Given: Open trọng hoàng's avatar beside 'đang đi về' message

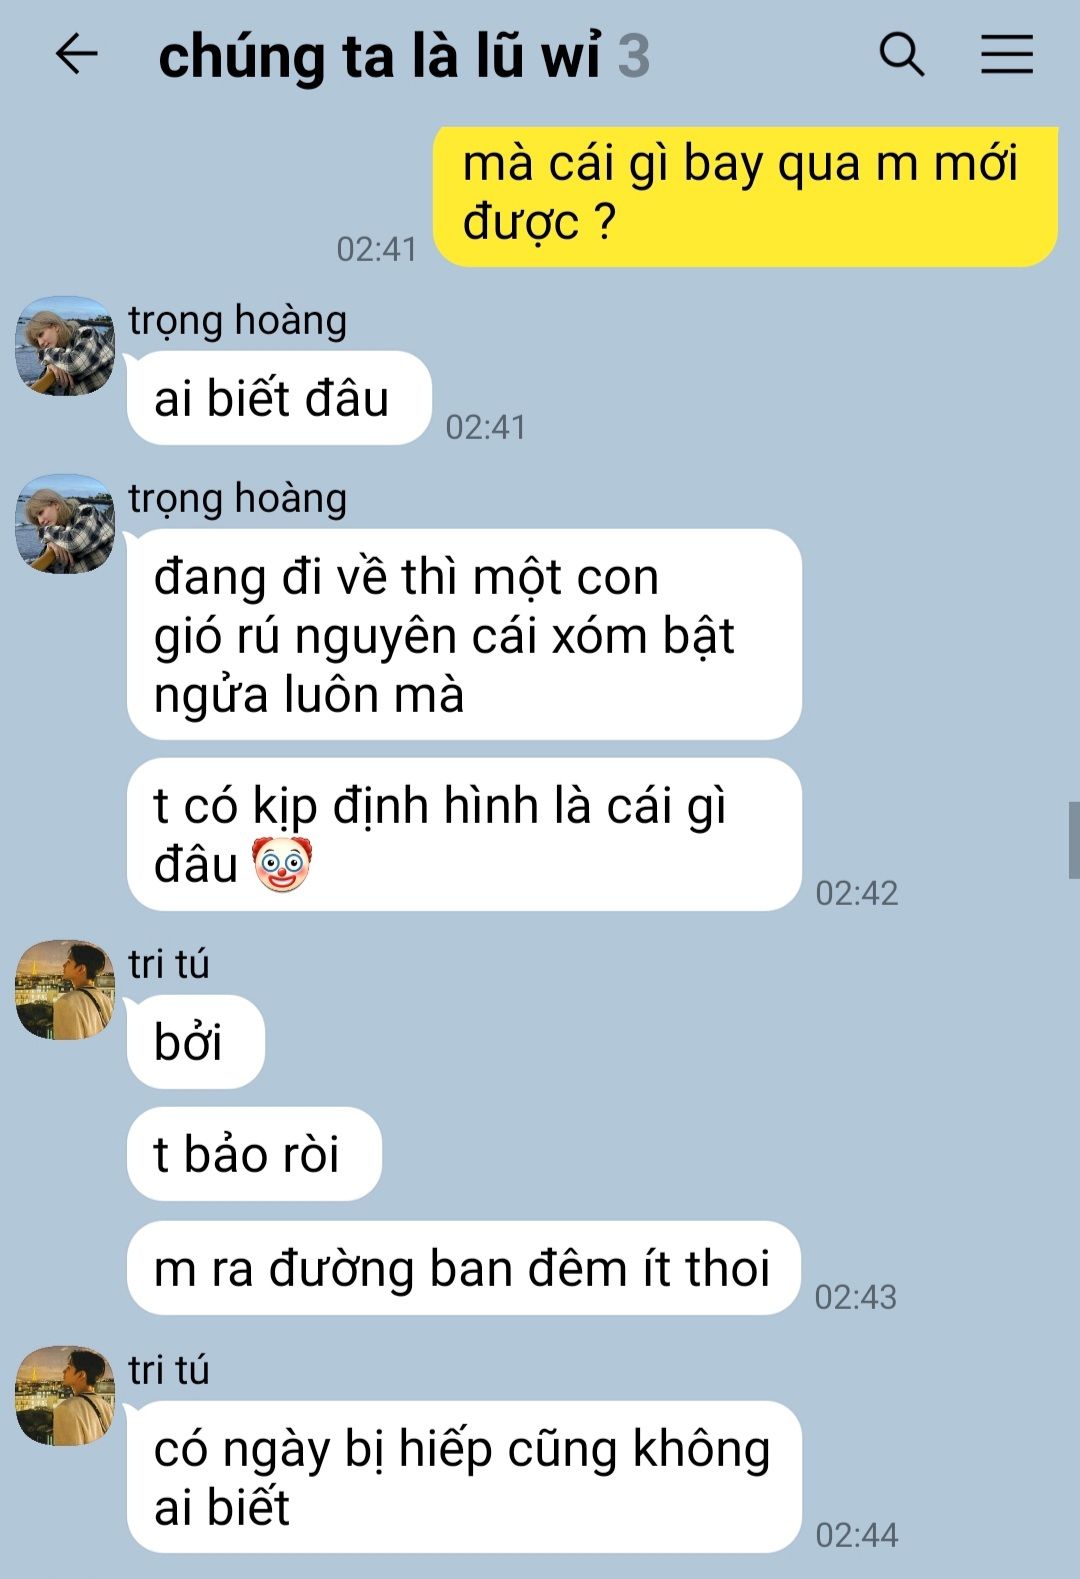Looking at the screenshot, I should (x=65, y=524).
